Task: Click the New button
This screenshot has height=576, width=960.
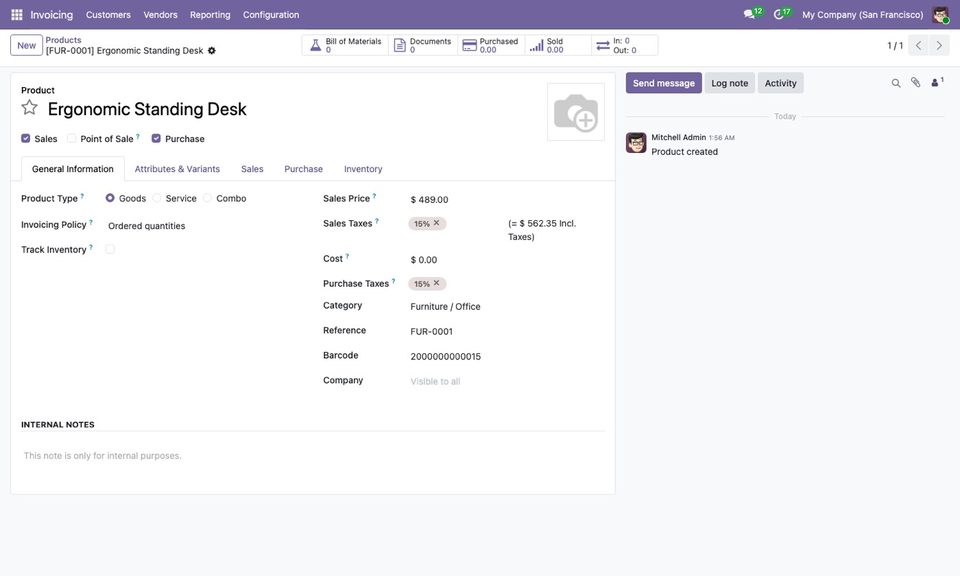Action: [x=26, y=45]
